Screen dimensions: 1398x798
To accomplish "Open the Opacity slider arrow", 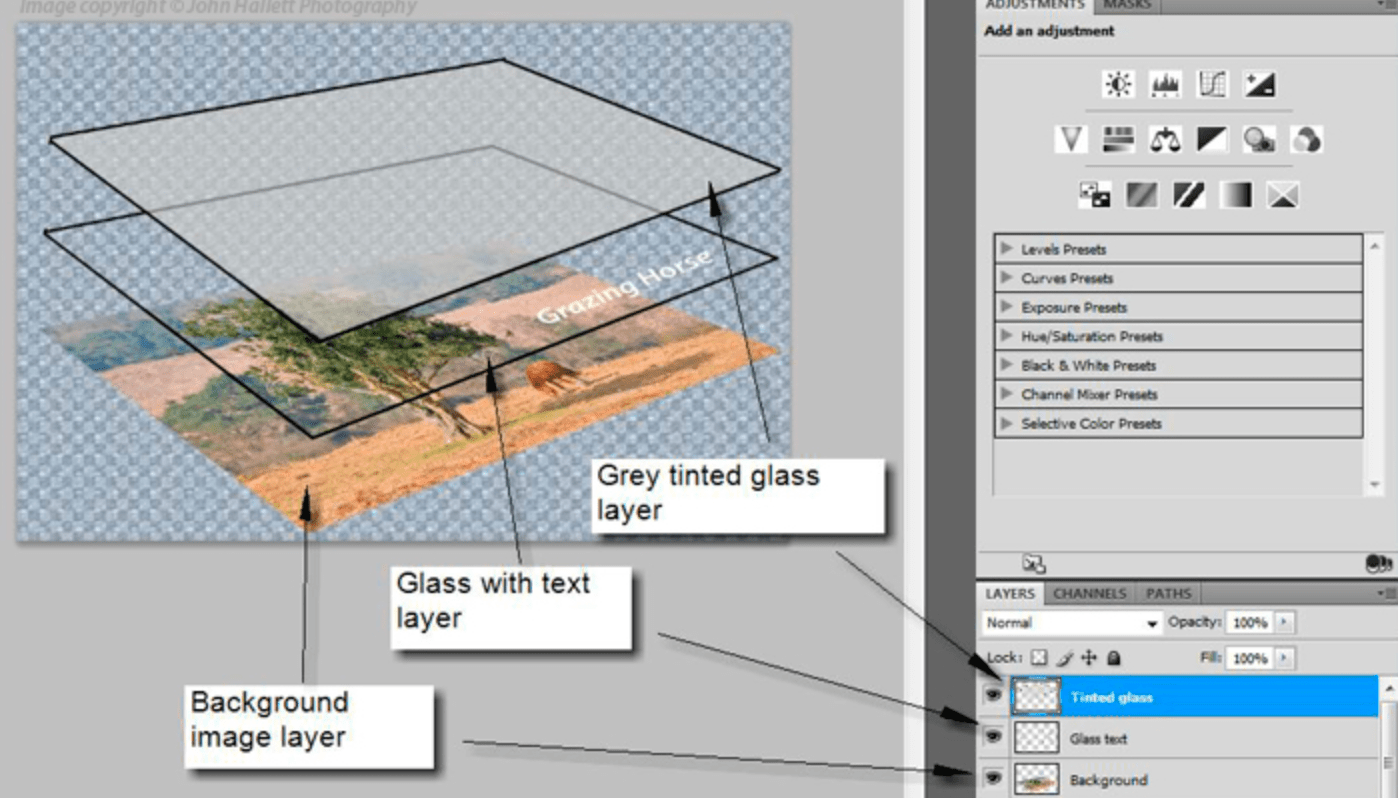I will pyautogui.click(x=1285, y=623).
